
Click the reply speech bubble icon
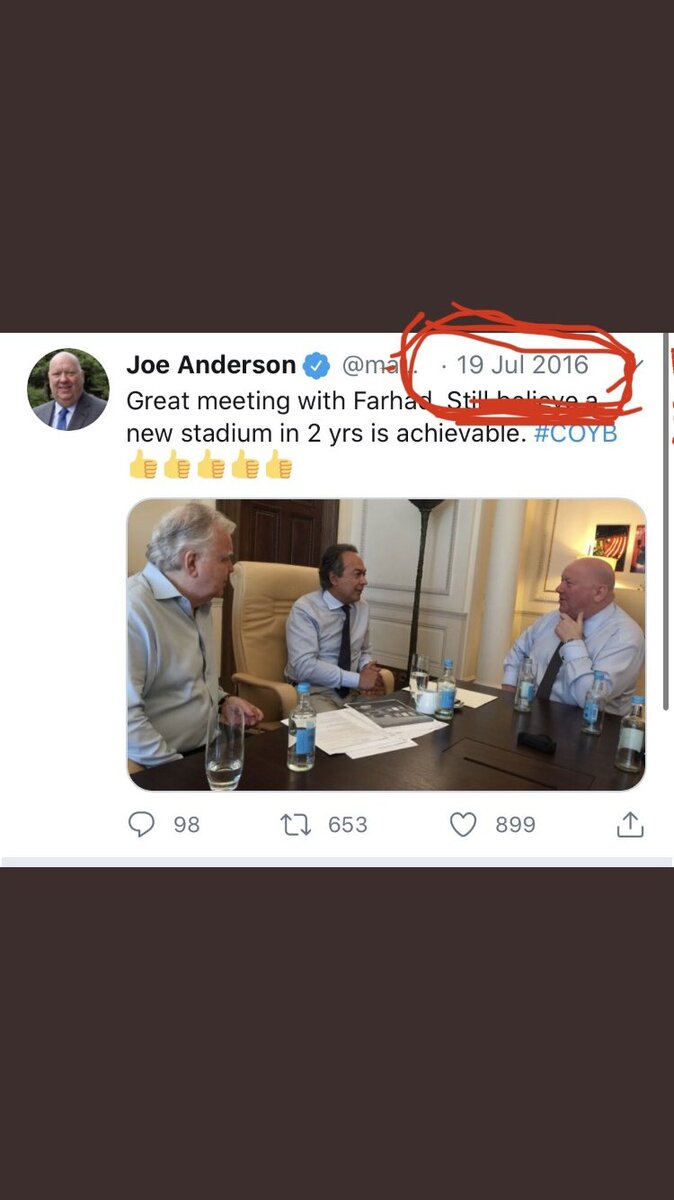point(142,824)
